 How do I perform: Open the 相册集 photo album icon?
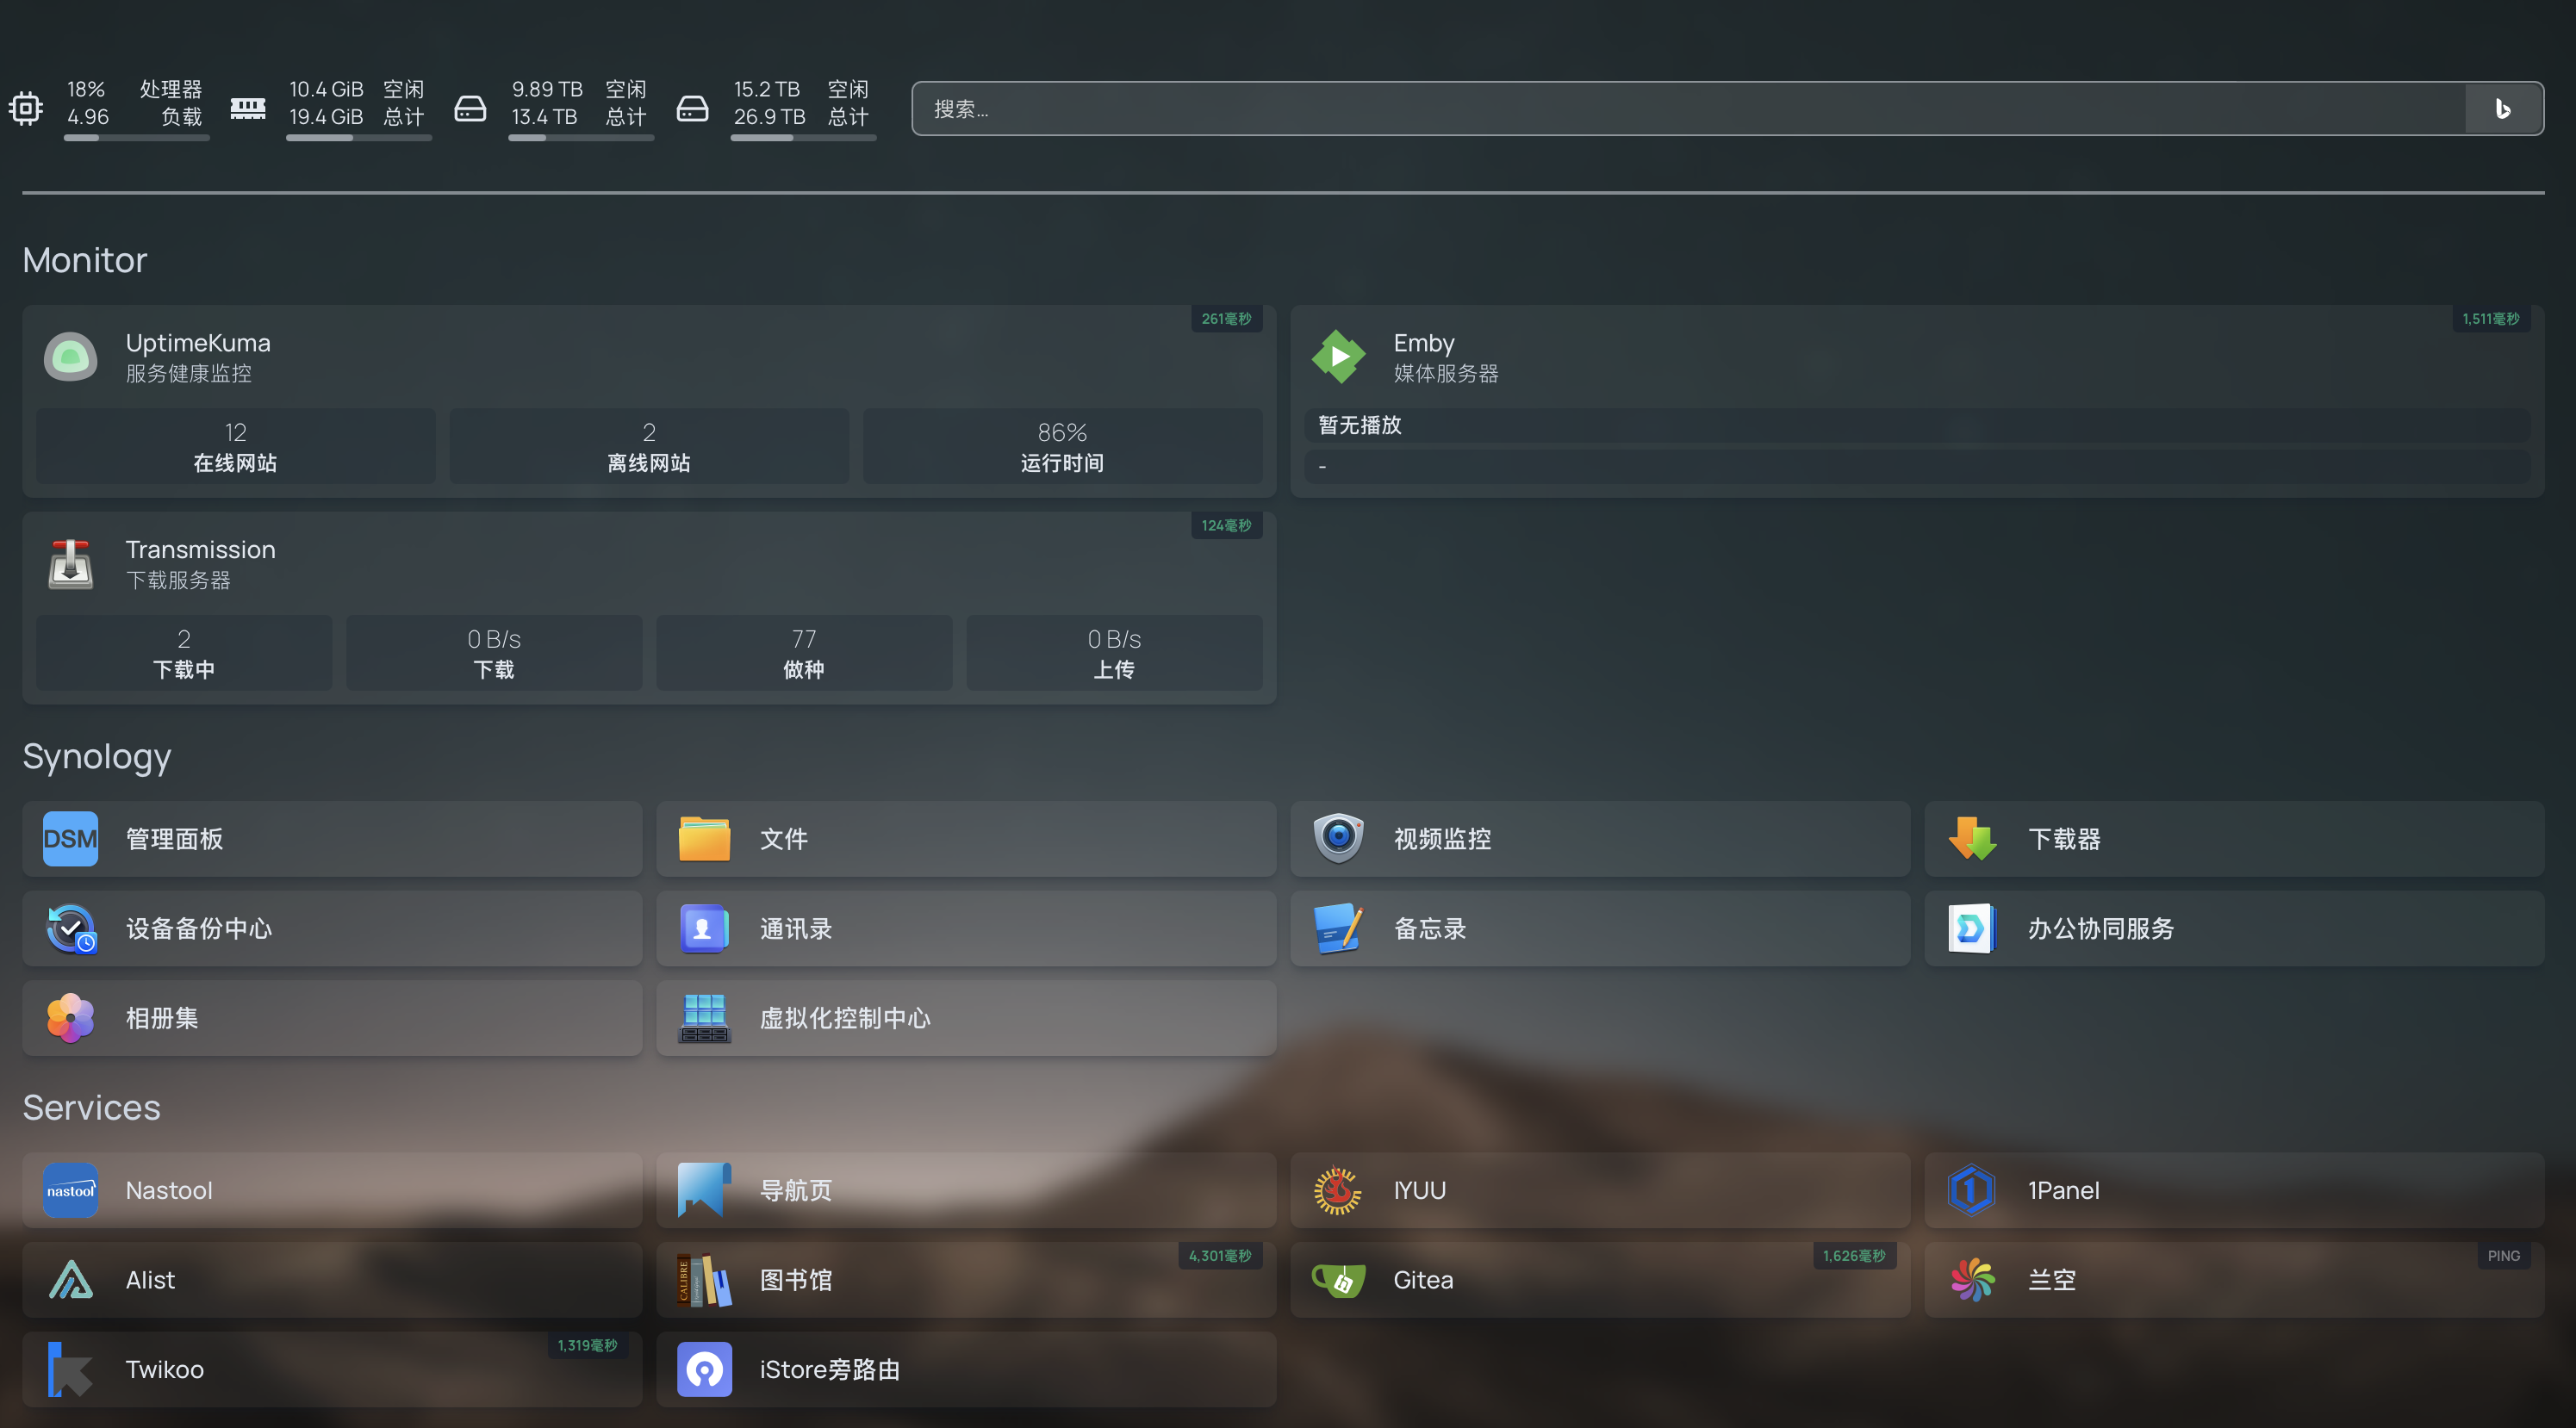click(69, 1018)
